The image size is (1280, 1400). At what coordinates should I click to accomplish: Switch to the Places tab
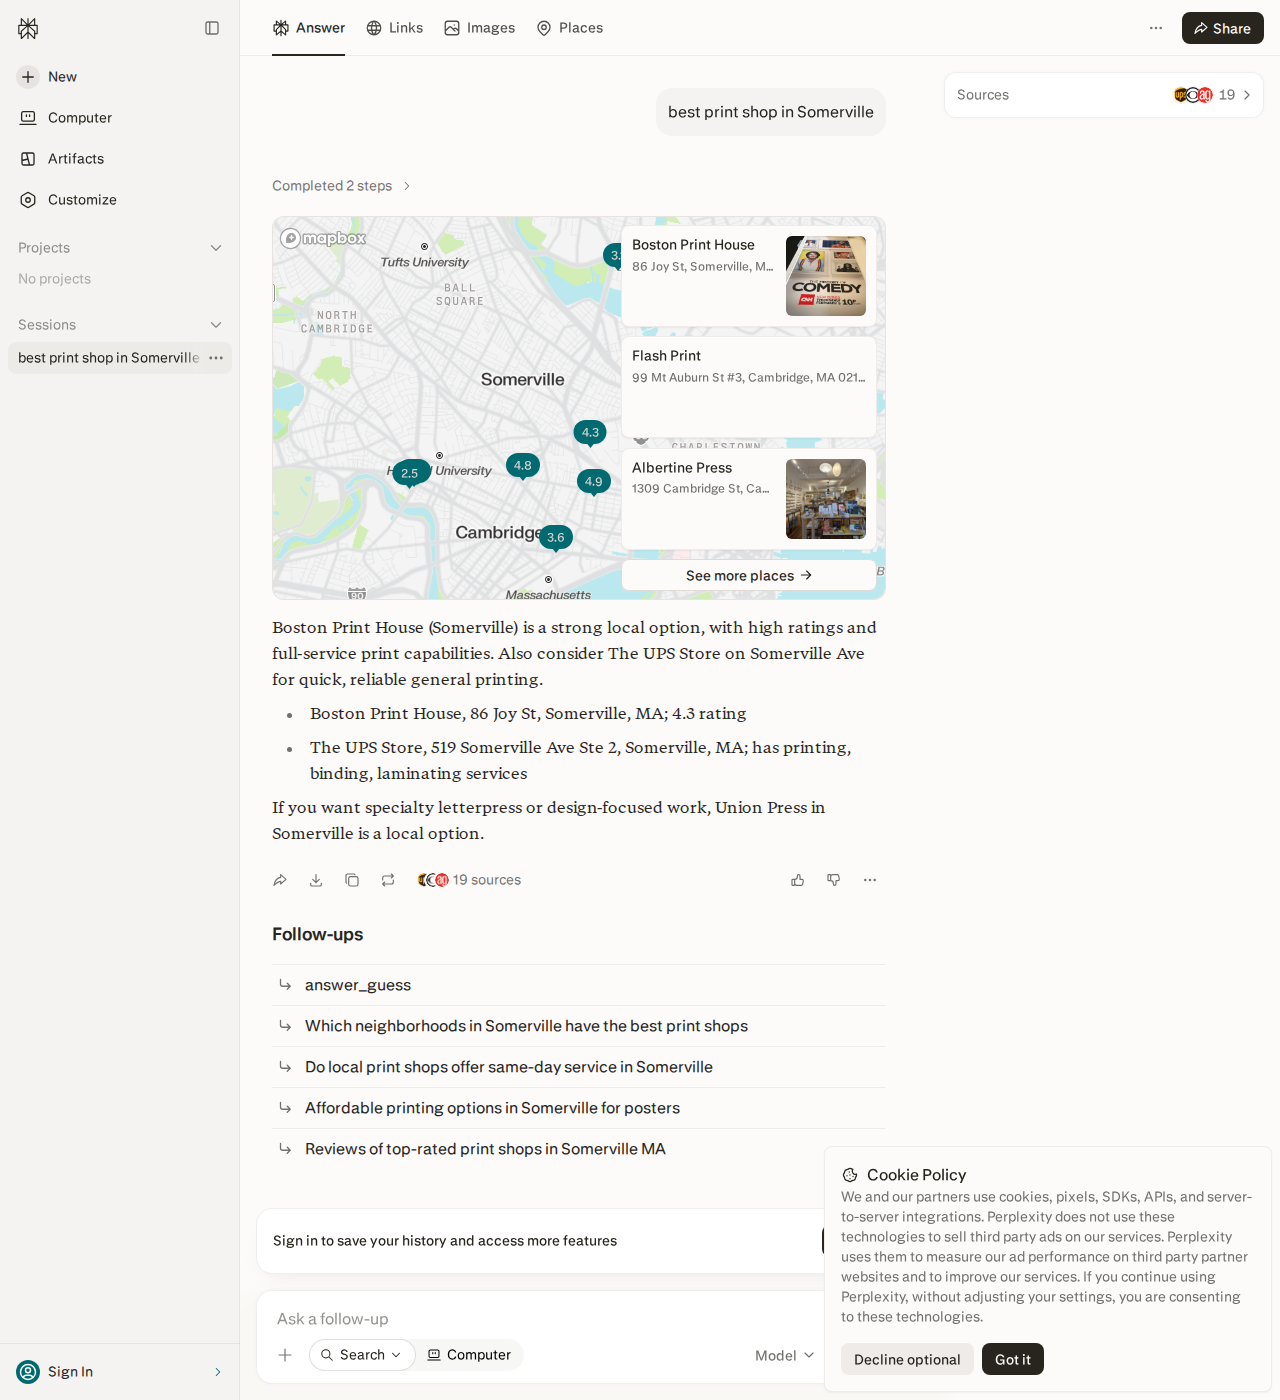tap(570, 28)
